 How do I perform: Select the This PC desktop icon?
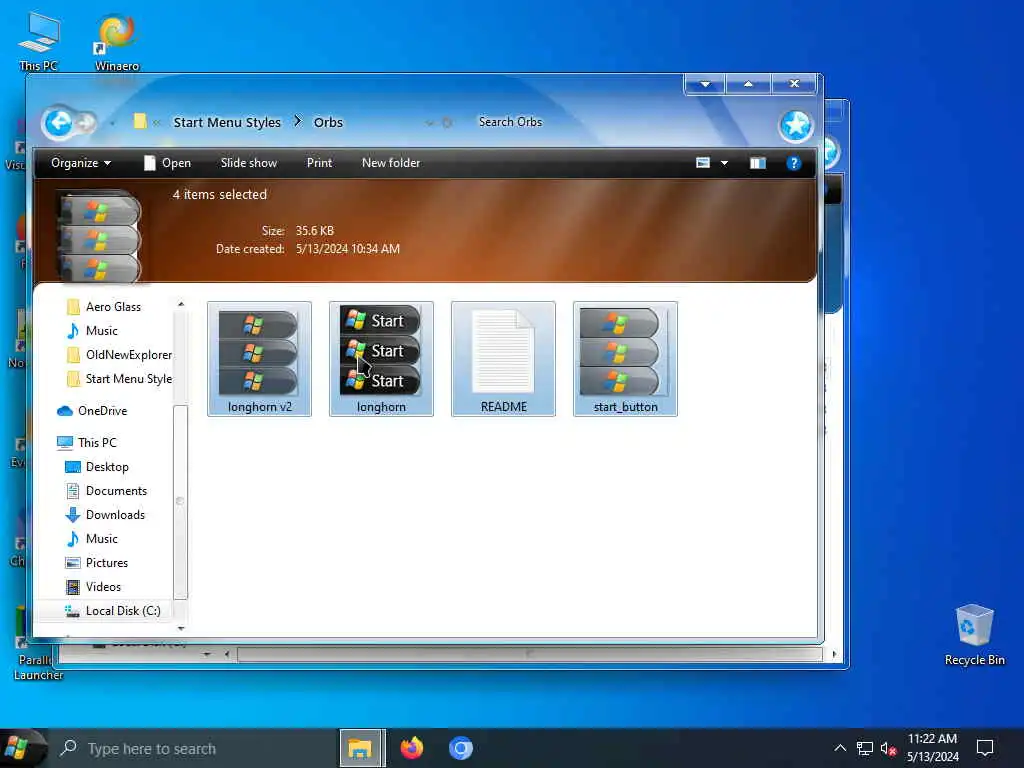click(39, 41)
